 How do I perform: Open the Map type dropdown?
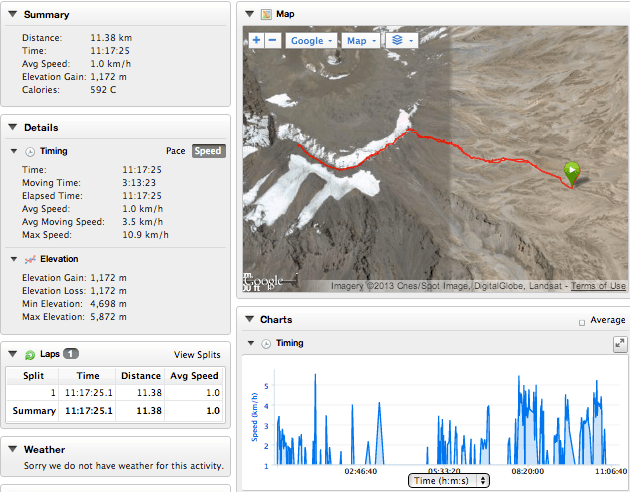[360, 41]
